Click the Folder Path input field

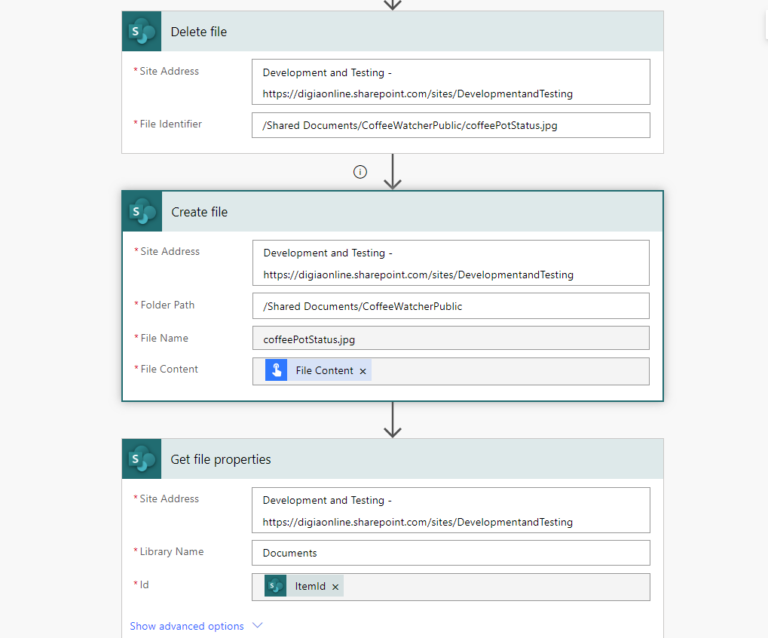point(451,306)
